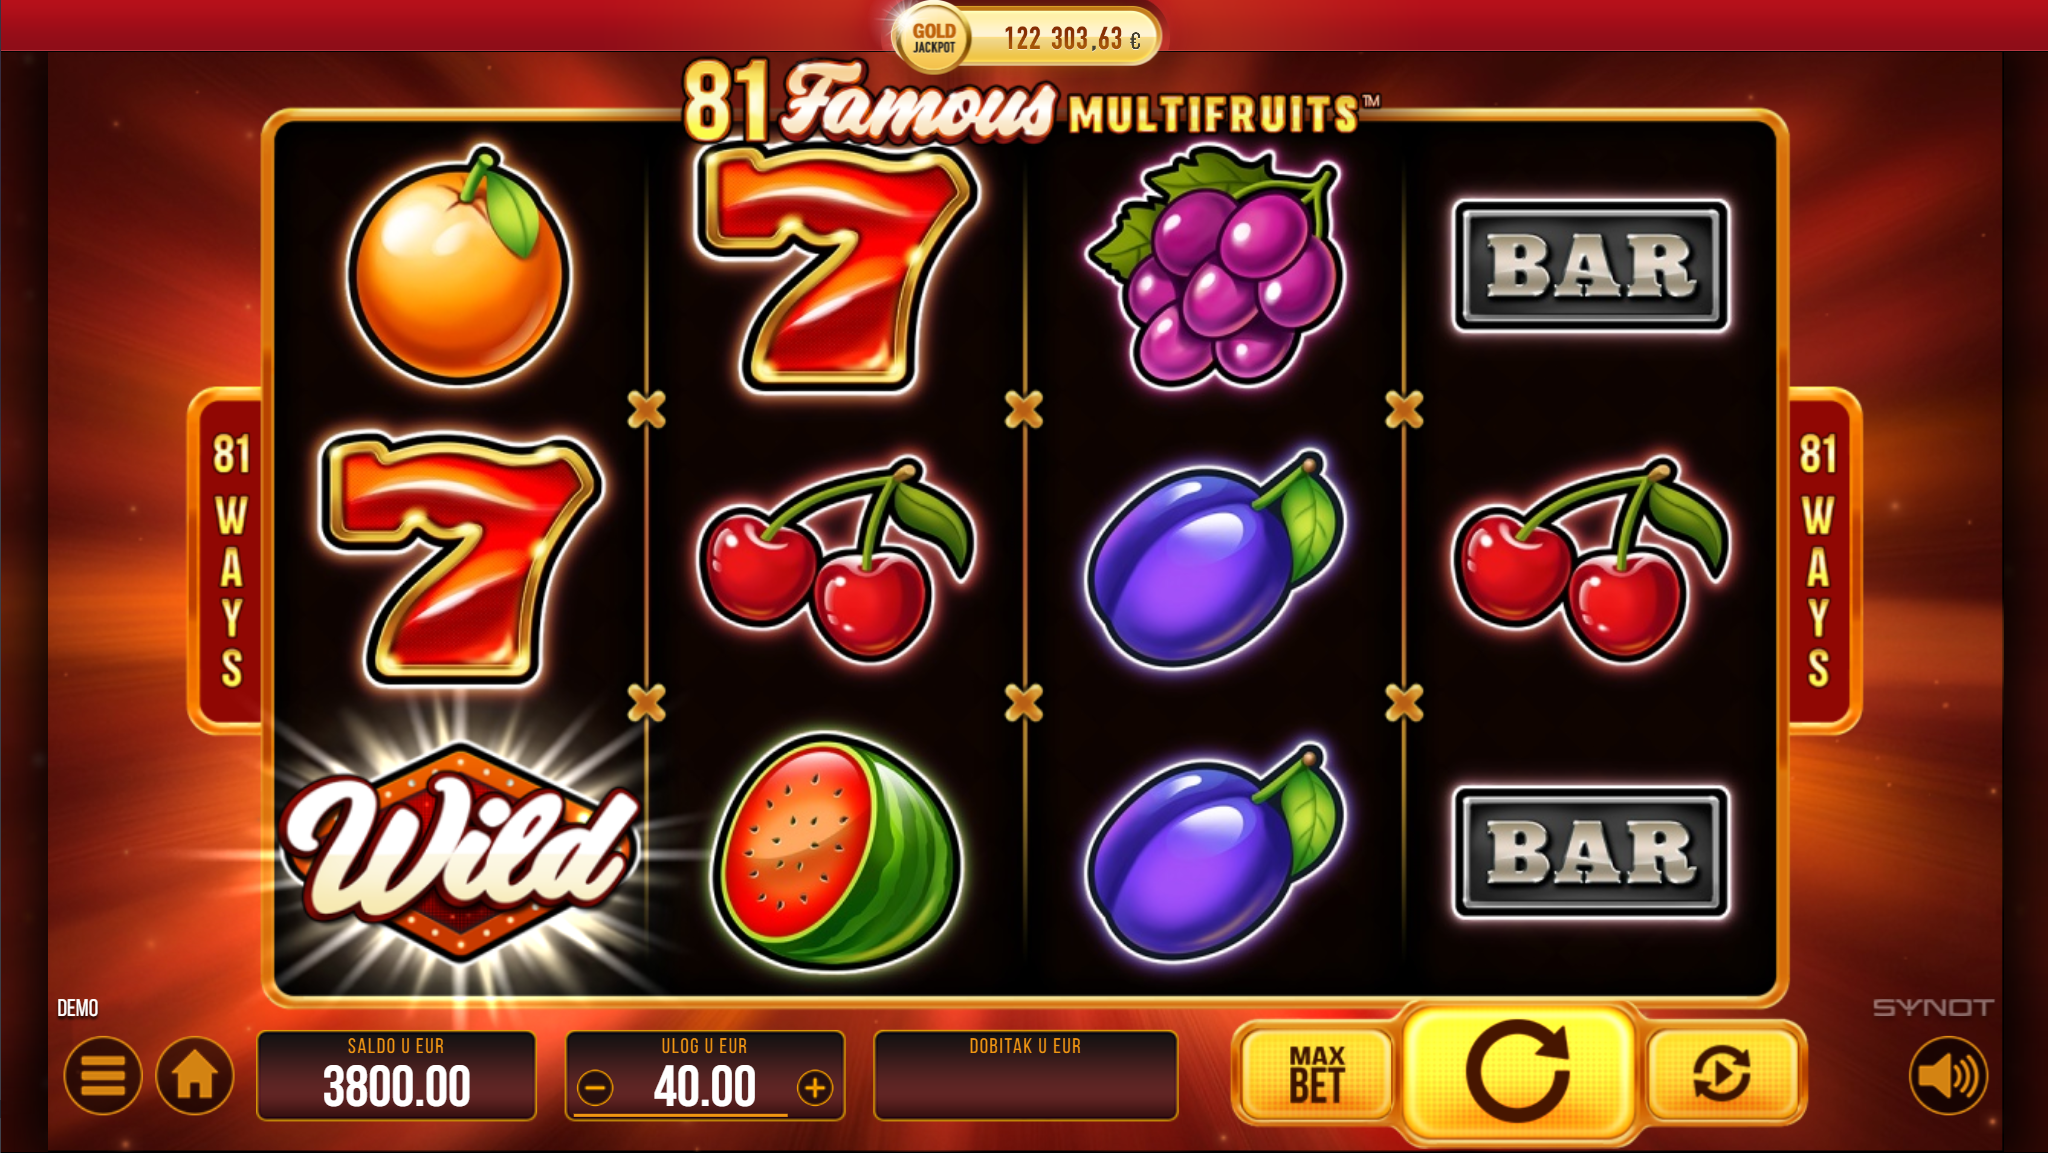
Task: Open the hamburger menu
Action: pos(102,1076)
